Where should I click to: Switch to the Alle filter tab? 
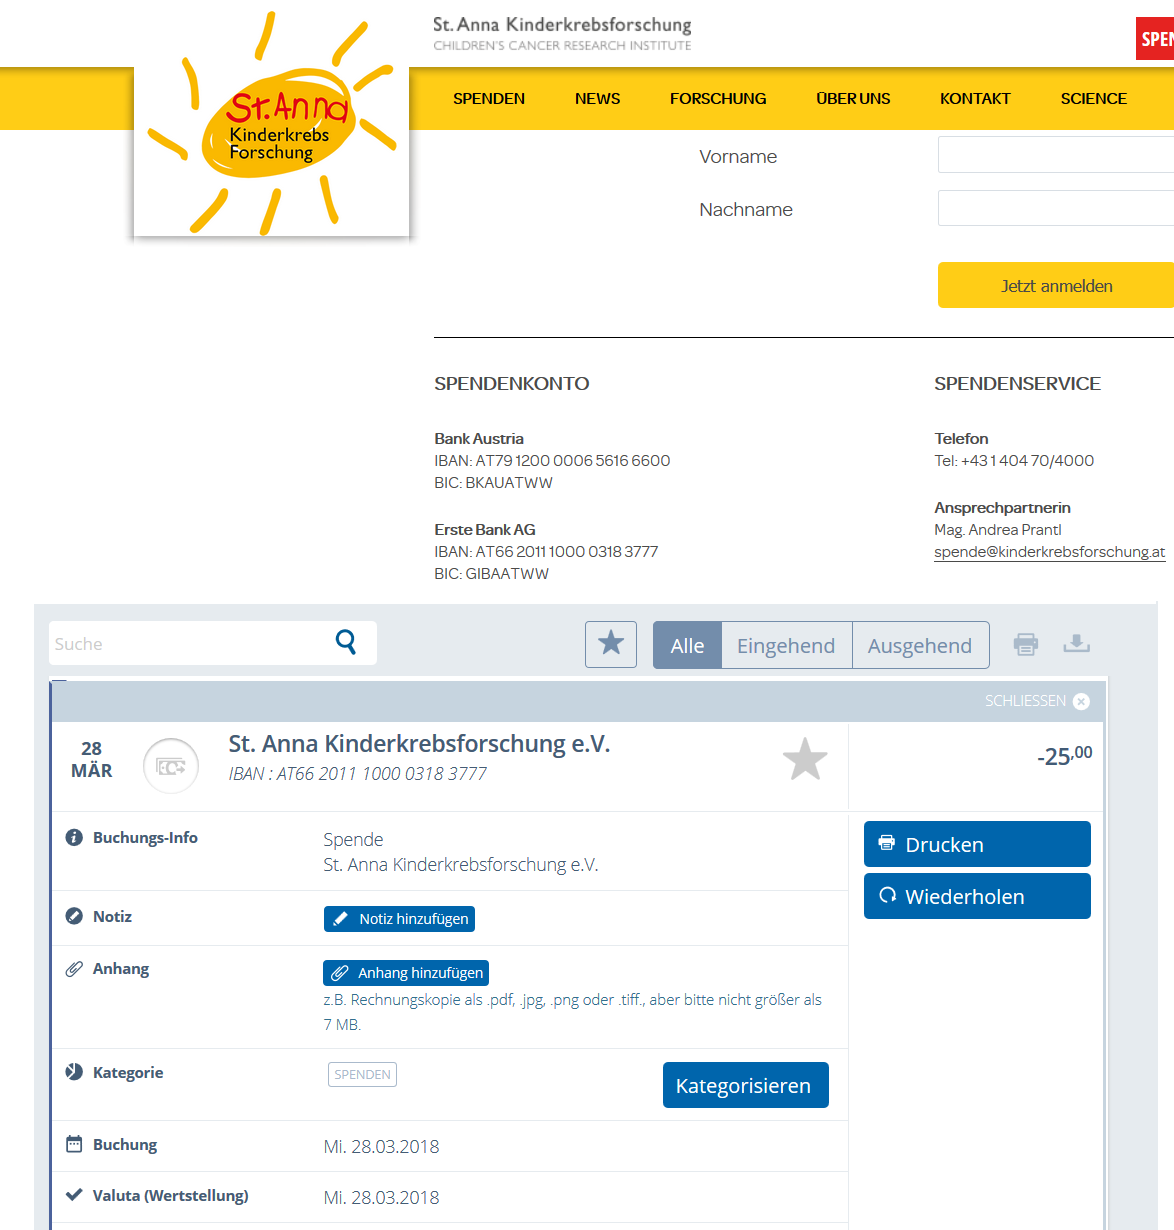687,645
